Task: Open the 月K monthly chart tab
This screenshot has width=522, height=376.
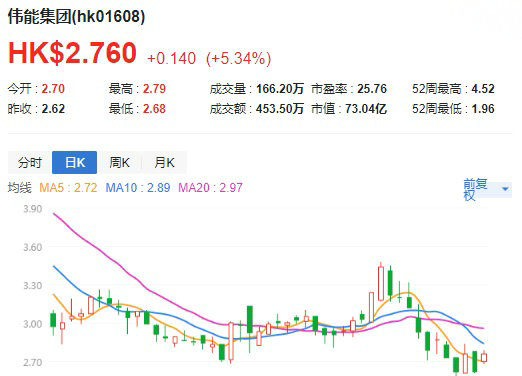Action: point(164,163)
